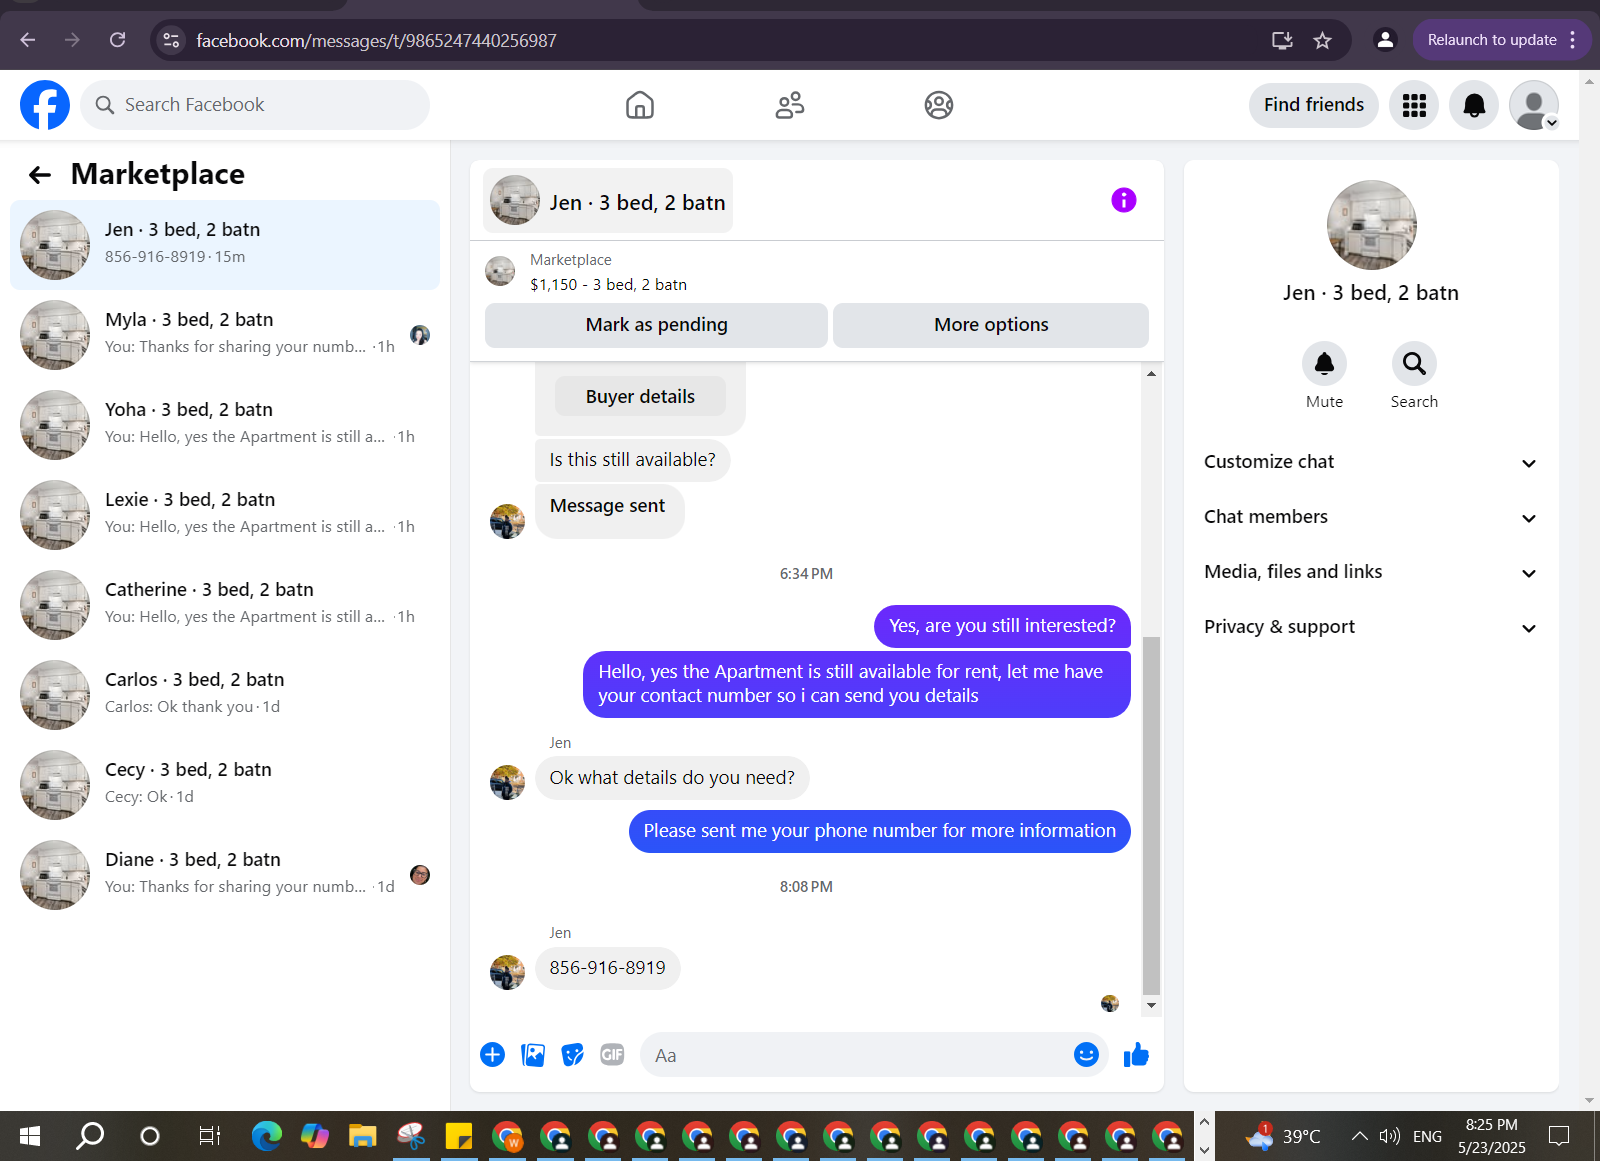The image size is (1600, 1161).
Task: Open Jen's large profile picture in sidebar
Action: coord(1371,225)
